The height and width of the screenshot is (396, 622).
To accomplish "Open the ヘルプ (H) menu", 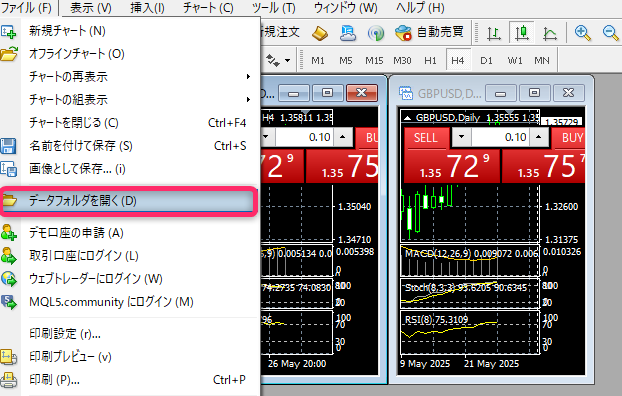I will click(420, 8).
